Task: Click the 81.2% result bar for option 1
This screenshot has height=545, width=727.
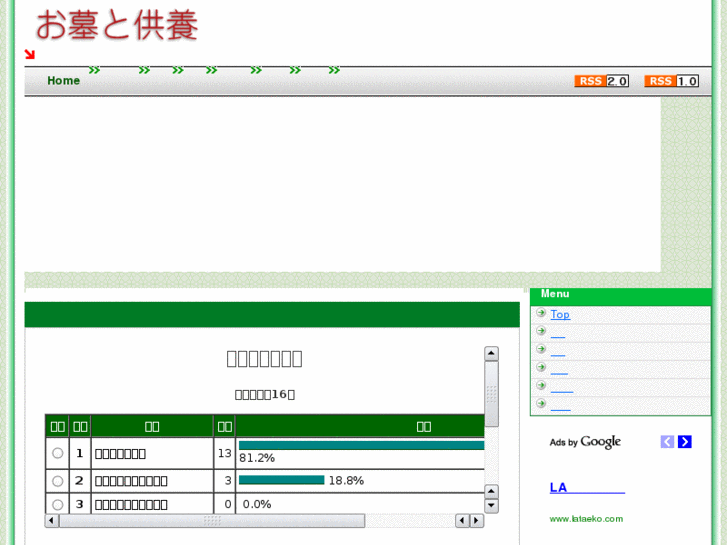Action: tap(361, 446)
